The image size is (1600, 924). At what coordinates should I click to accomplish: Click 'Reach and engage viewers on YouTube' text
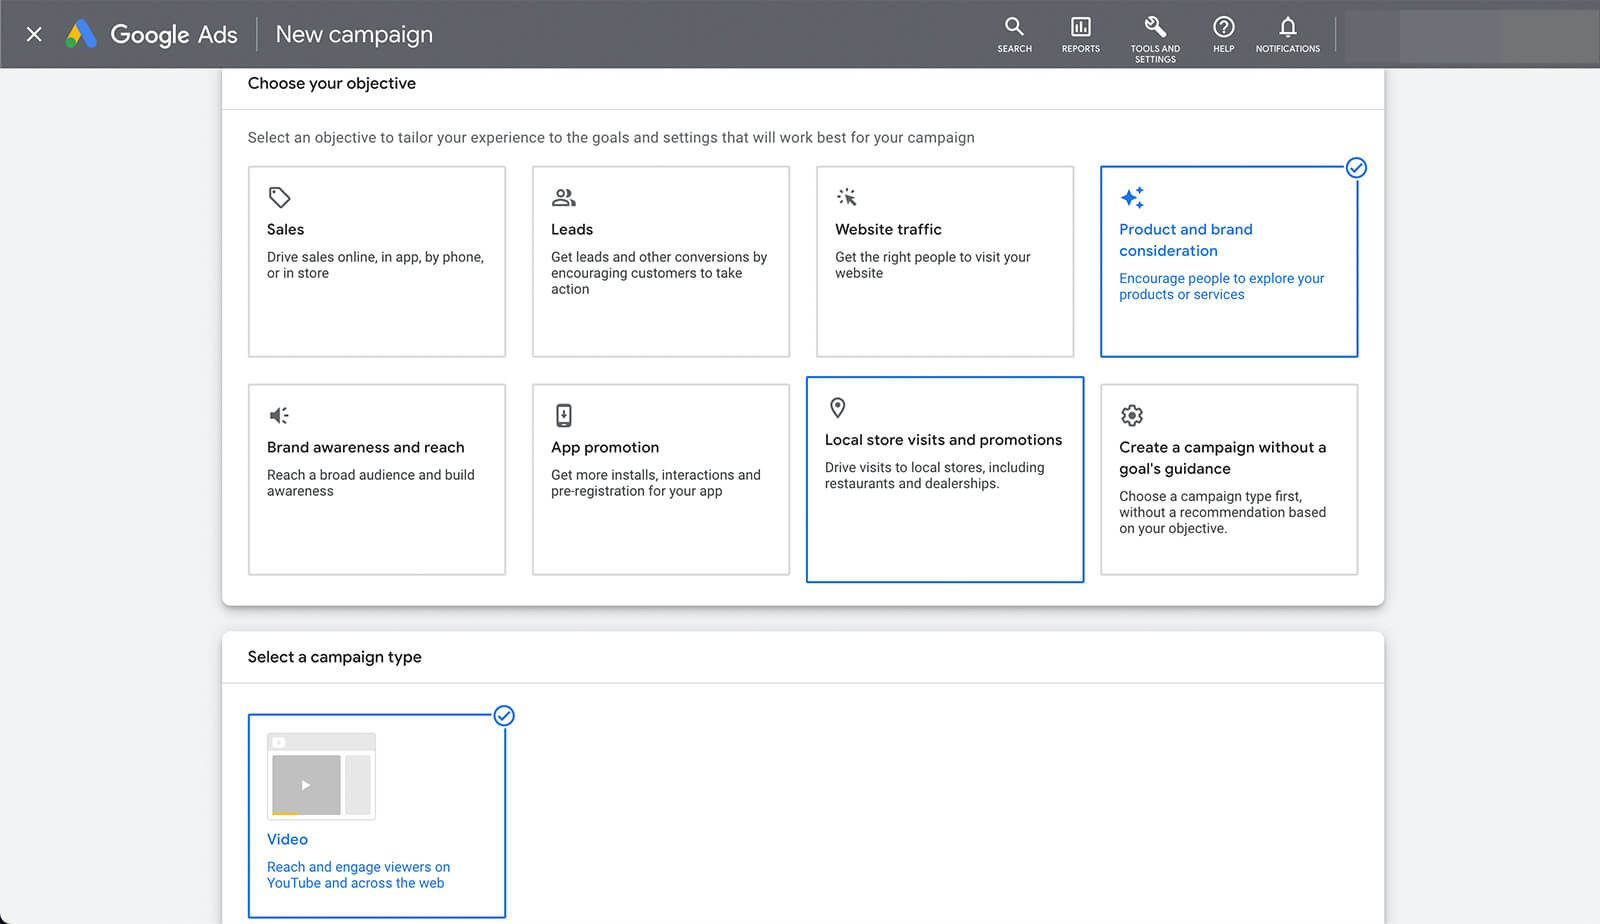(358, 875)
